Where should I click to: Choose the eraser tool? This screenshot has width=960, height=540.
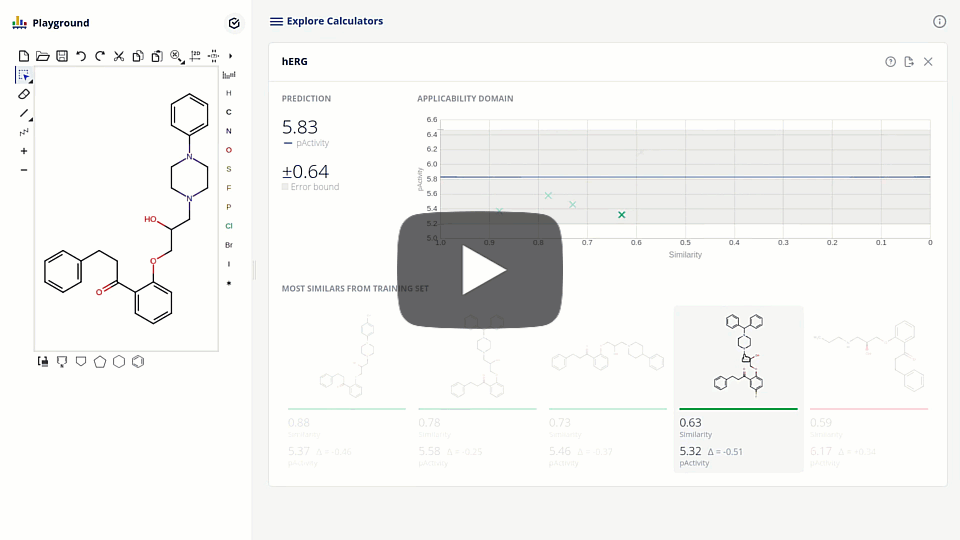pos(24,94)
